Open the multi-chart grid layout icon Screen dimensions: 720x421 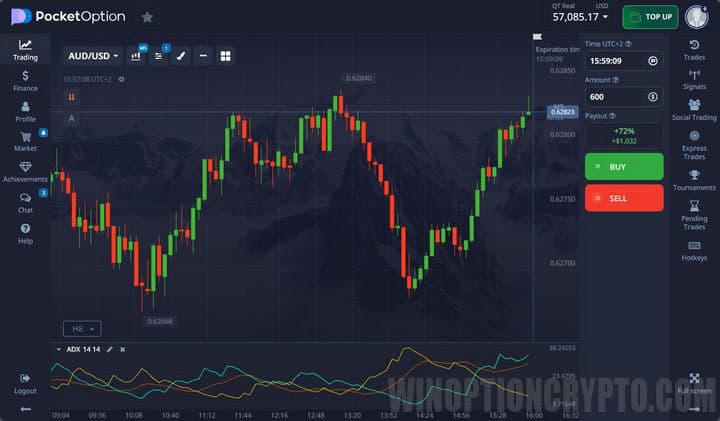coord(225,56)
